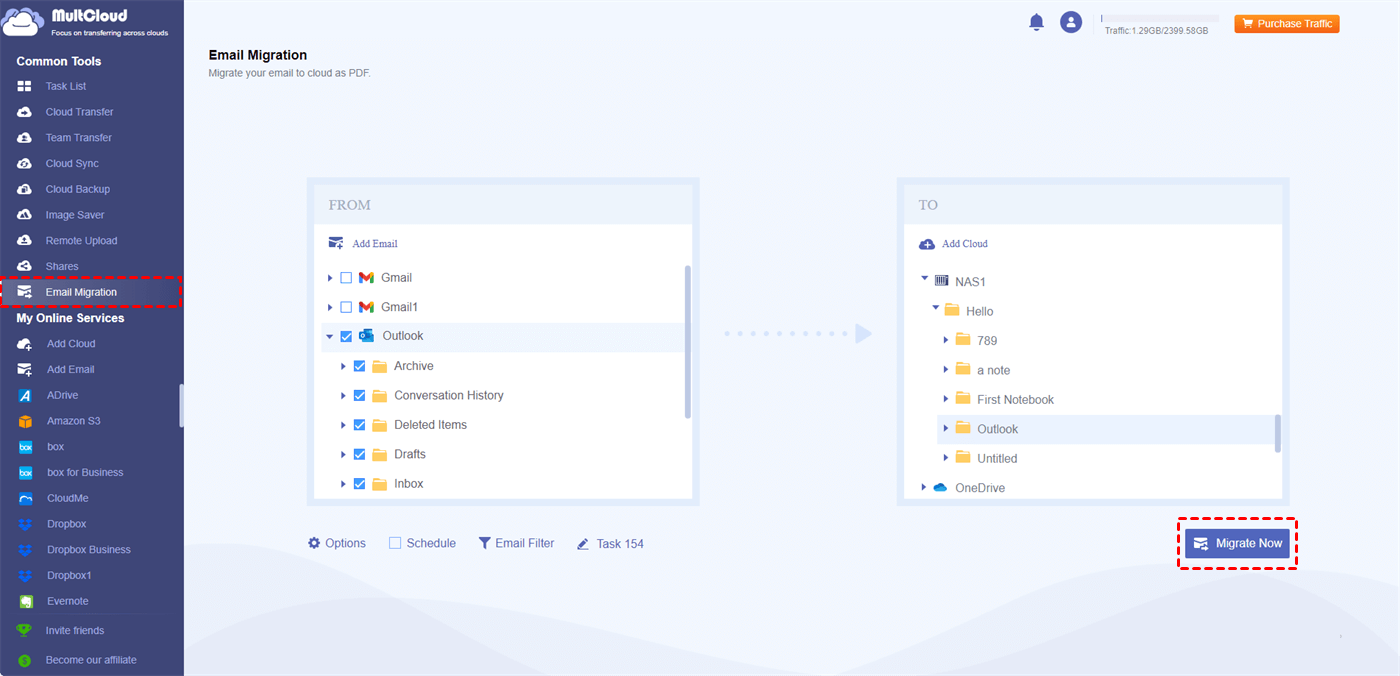Click the Invite friends trophy icon
This screenshot has height=676, width=1400.
click(25, 631)
